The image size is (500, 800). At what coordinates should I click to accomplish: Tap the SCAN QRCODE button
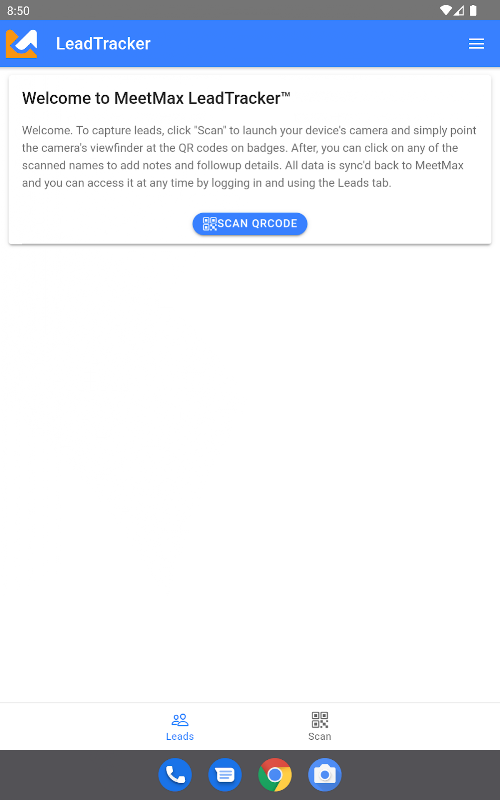(249, 224)
